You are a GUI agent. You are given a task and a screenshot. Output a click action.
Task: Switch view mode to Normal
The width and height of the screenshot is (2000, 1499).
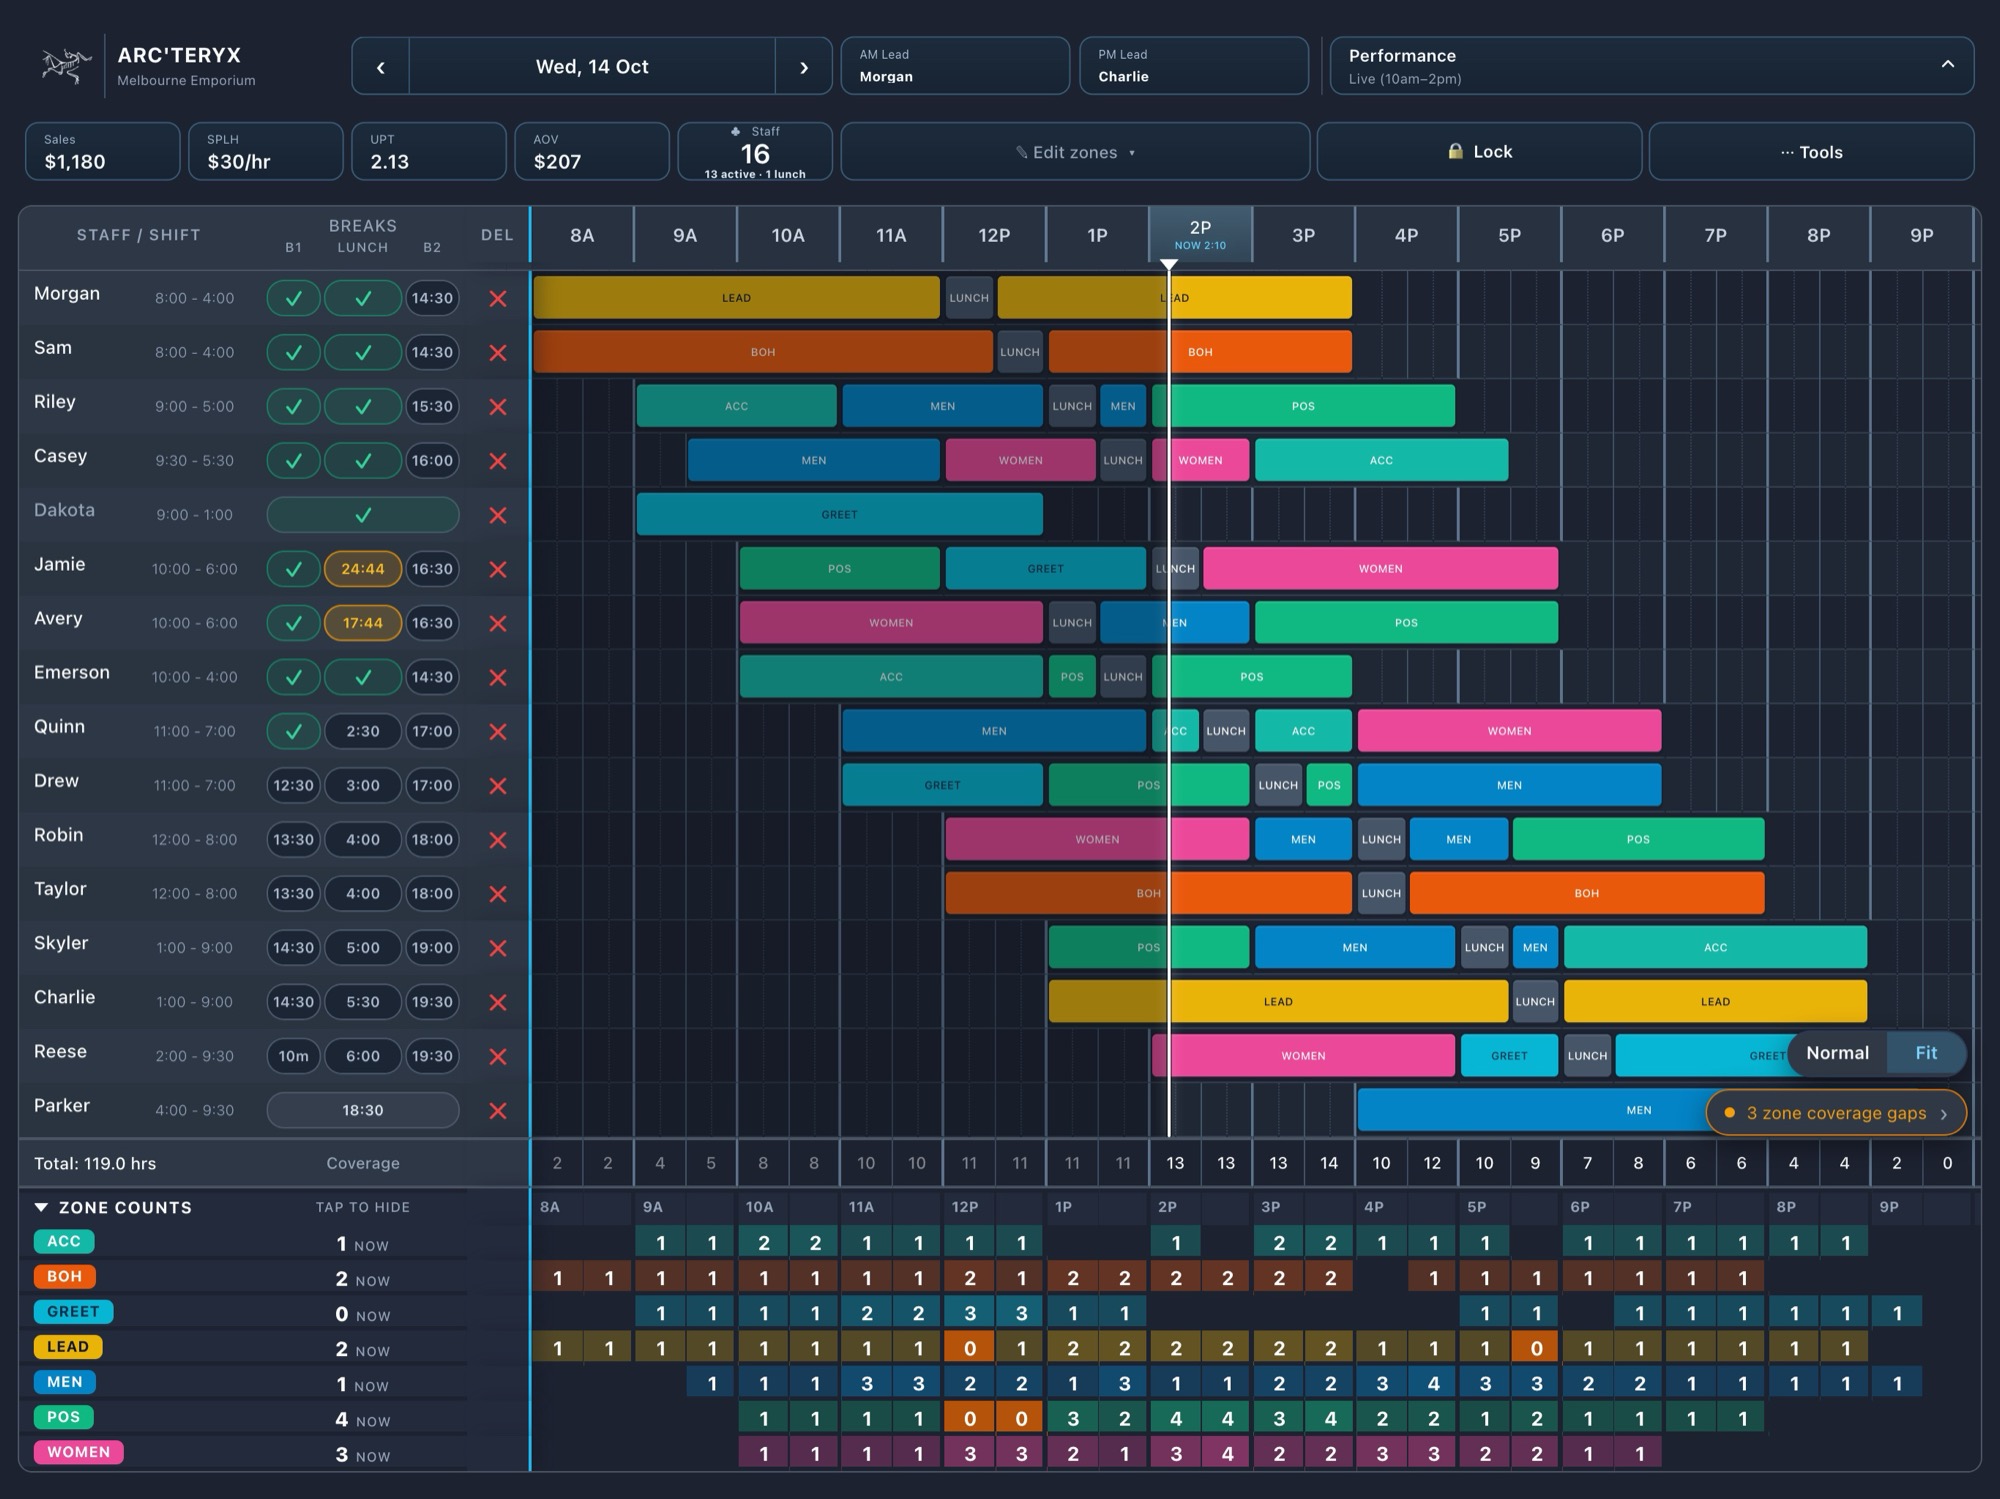click(x=1837, y=1053)
